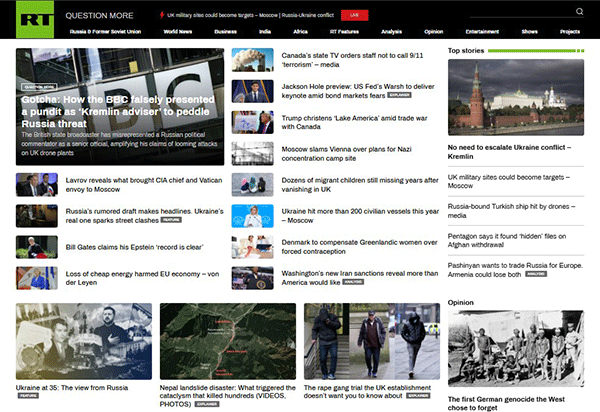Open Russia's rumored draft headline
This screenshot has height=412, width=600.
tap(144, 216)
